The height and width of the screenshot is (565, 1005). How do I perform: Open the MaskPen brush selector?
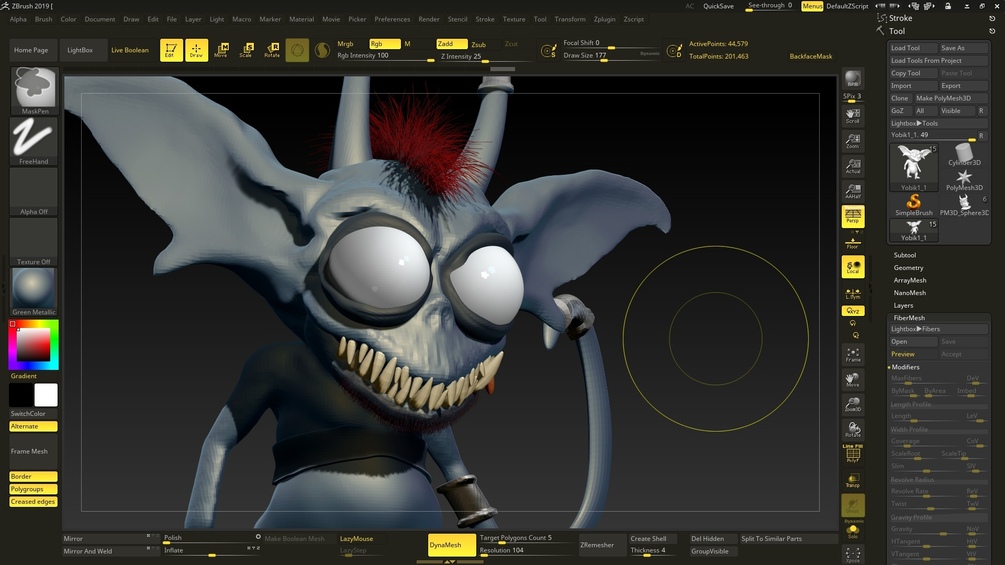click(x=34, y=90)
